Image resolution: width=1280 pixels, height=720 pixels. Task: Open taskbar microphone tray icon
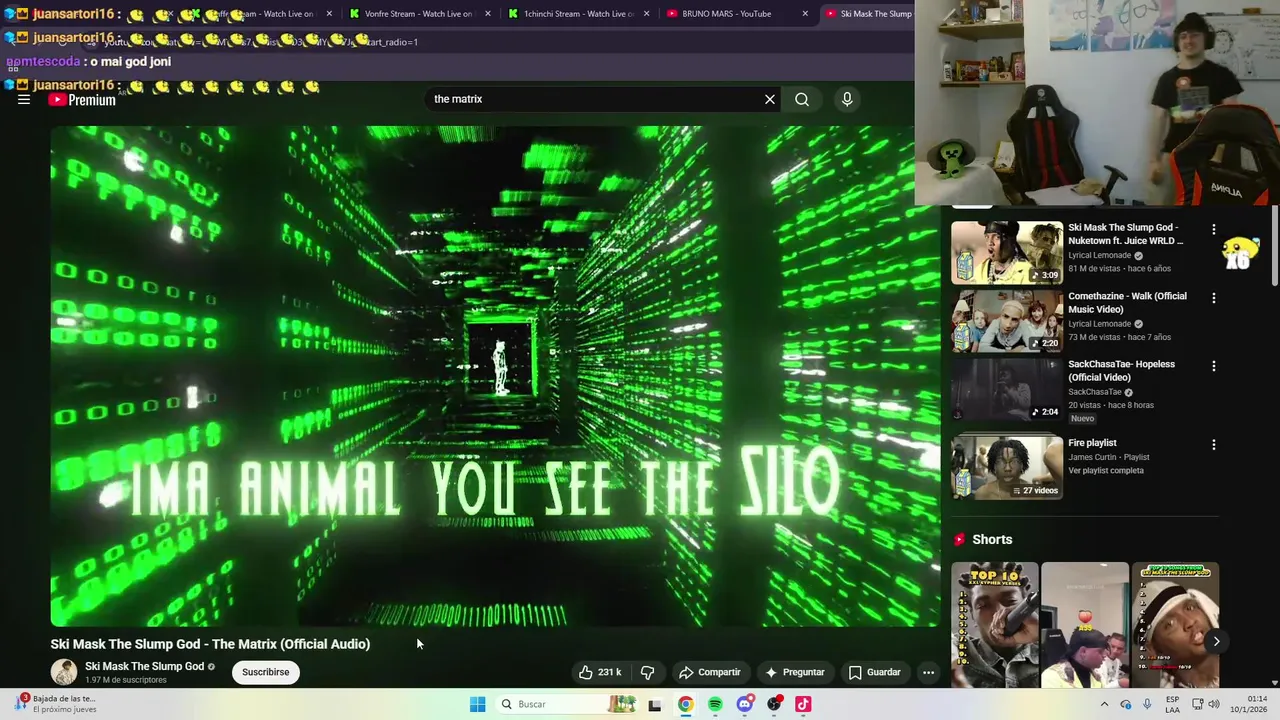tap(1147, 704)
